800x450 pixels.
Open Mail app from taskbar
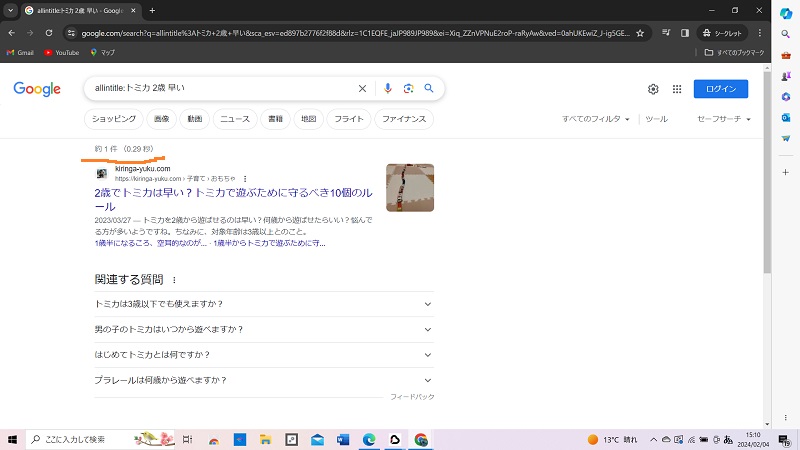[x=317, y=439]
